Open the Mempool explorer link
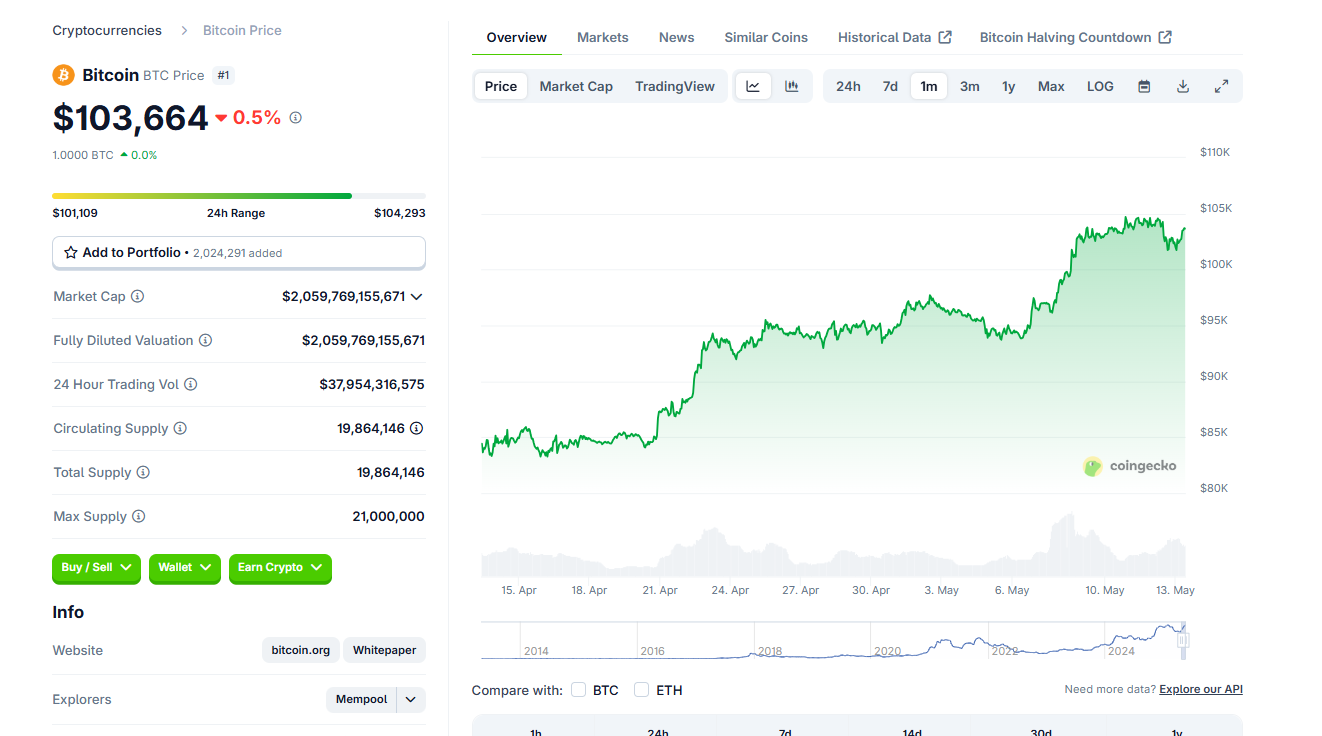This screenshot has height=736, width=1322. [x=361, y=700]
